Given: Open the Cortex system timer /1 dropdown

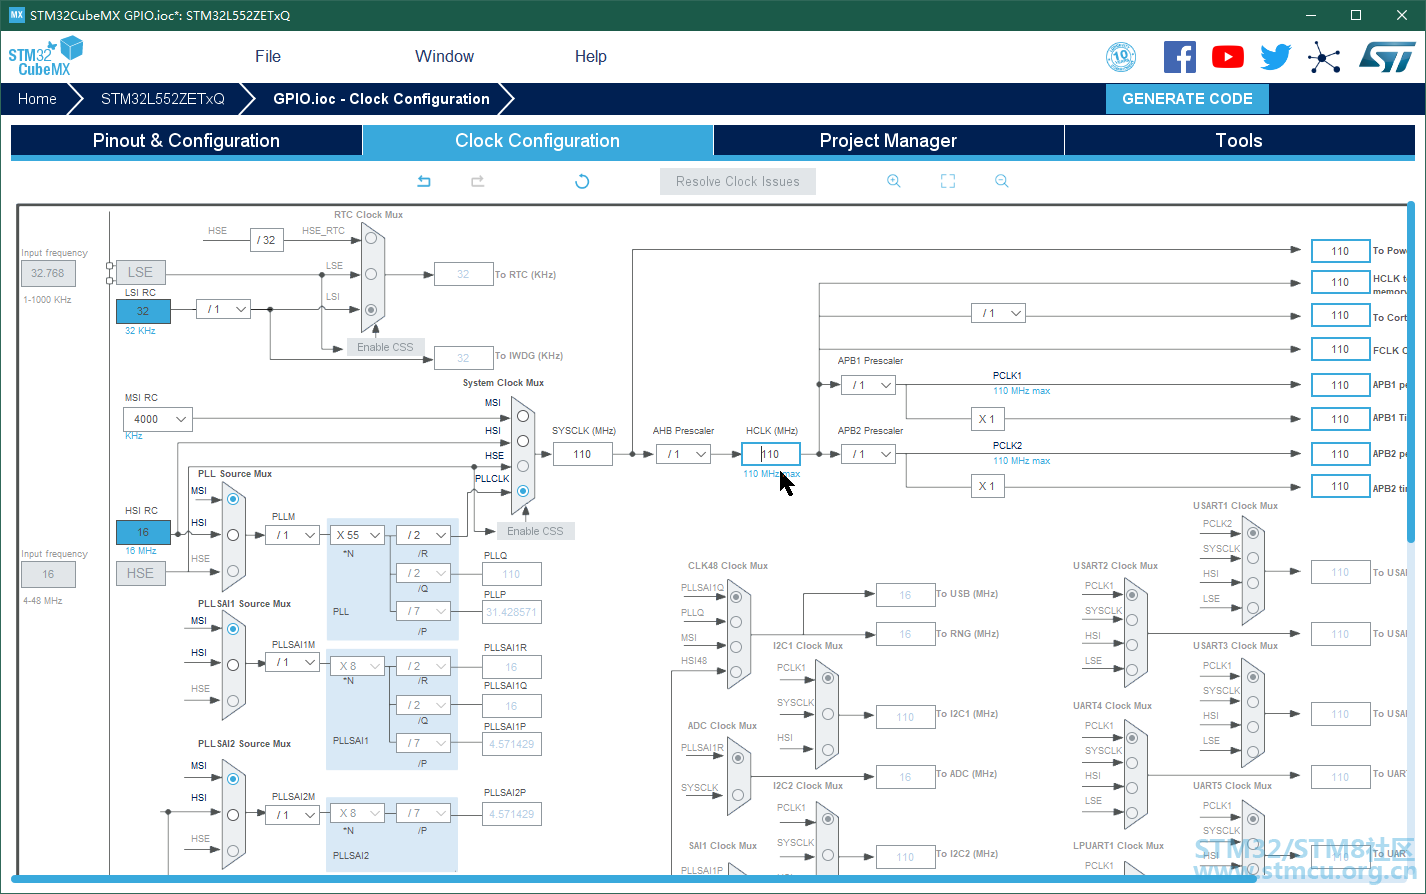Looking at the screenshot, I should pos(998,314).
